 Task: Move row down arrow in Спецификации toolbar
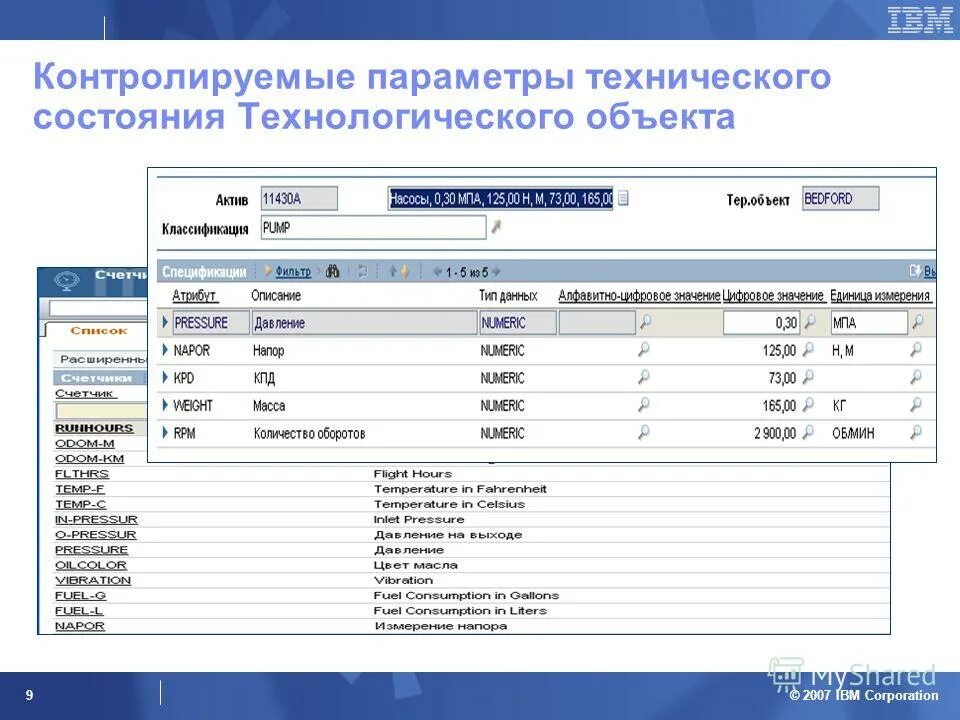(405, 271)
